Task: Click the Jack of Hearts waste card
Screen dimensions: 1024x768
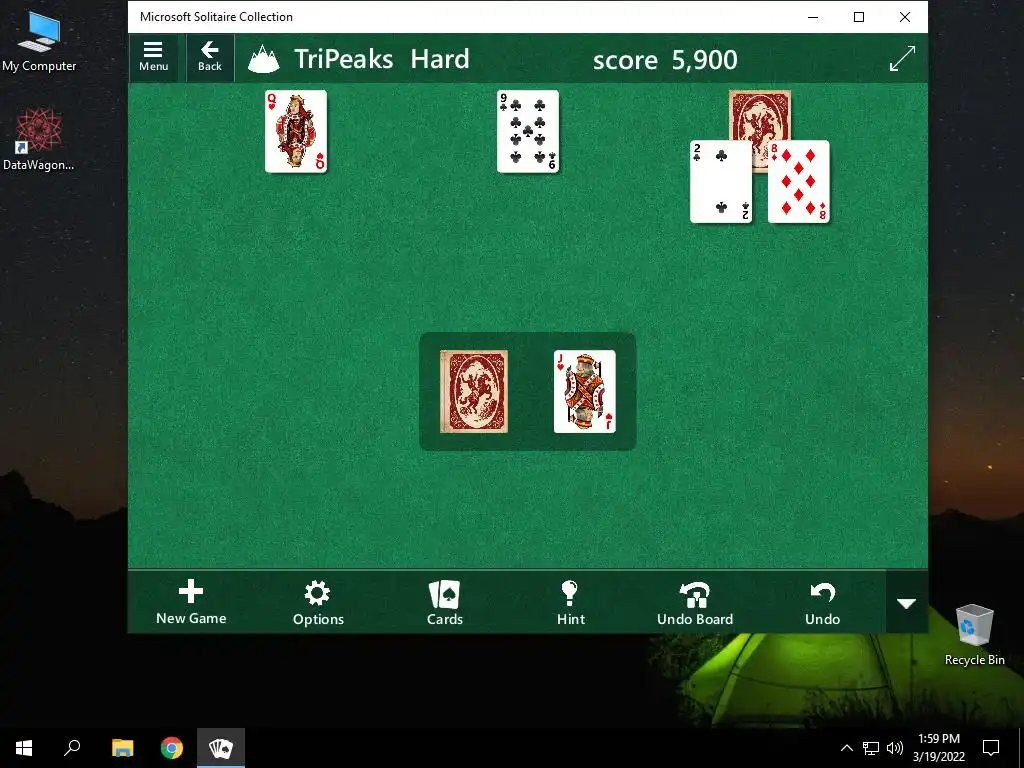Action: click(x=584, y=391)
